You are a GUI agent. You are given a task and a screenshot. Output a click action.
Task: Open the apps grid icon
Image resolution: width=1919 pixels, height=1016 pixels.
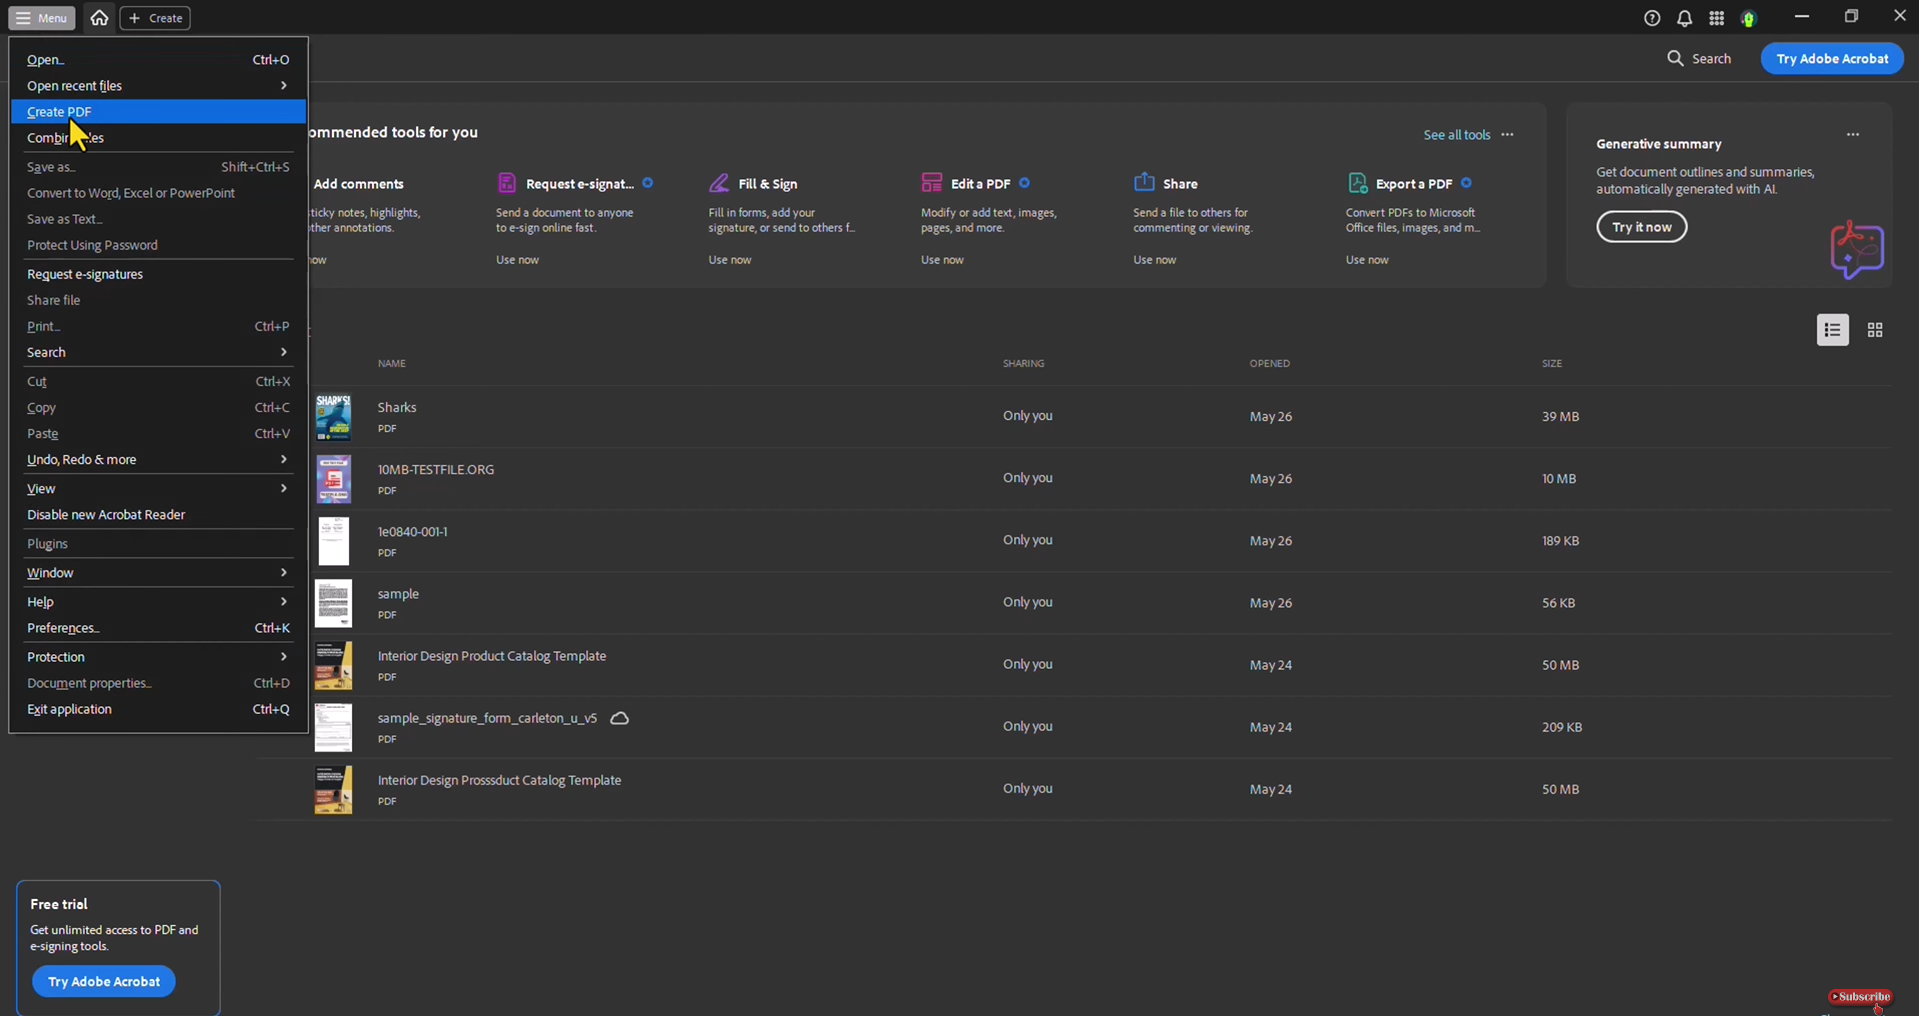click(x=1716, y=18)
